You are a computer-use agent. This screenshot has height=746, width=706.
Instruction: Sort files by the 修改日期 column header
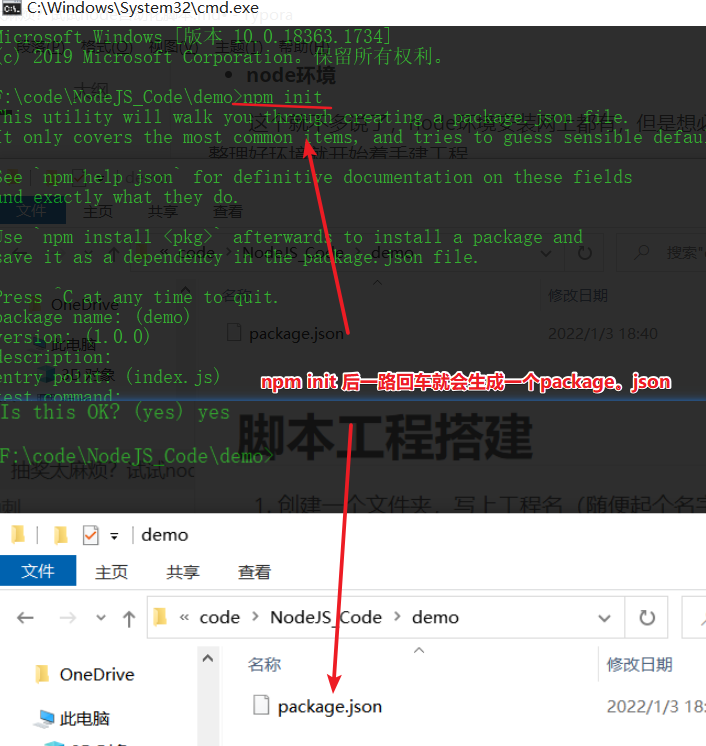tap(639, 664)
